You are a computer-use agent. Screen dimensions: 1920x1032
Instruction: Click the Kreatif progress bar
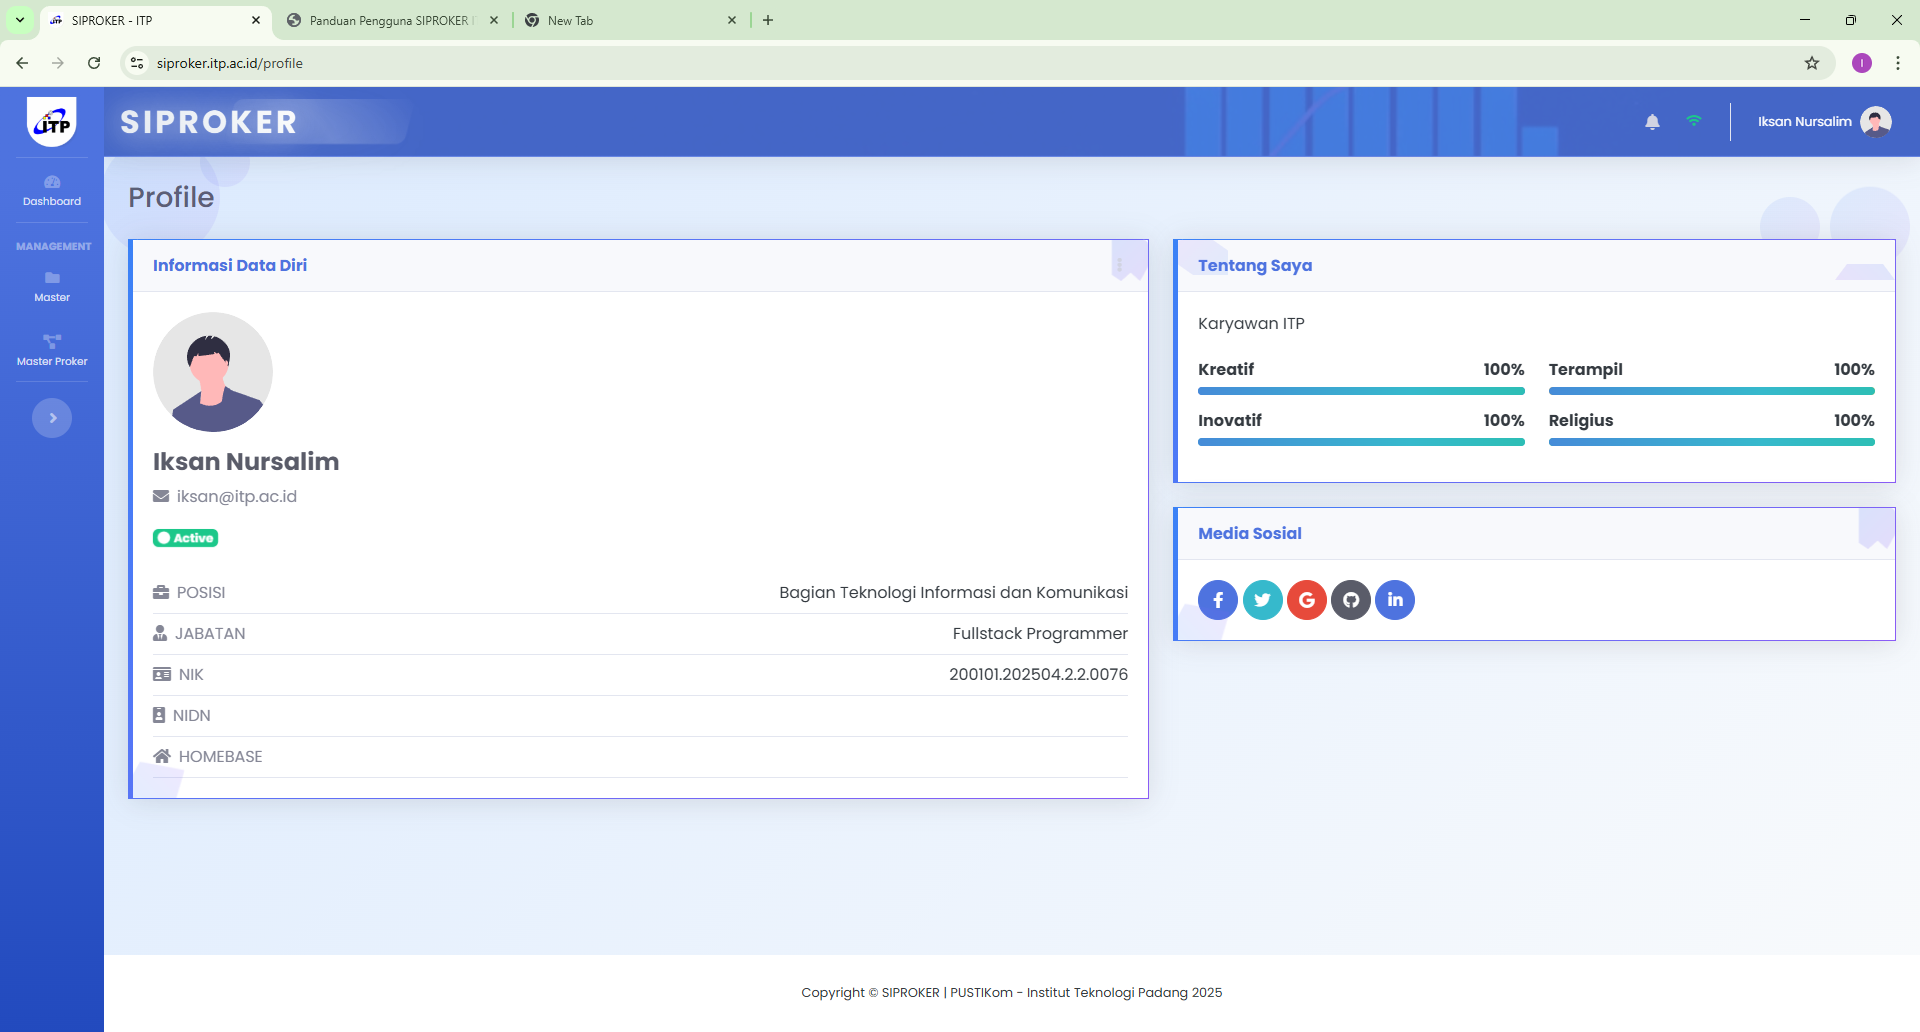pyautogui.click(x=1360, y=391)
